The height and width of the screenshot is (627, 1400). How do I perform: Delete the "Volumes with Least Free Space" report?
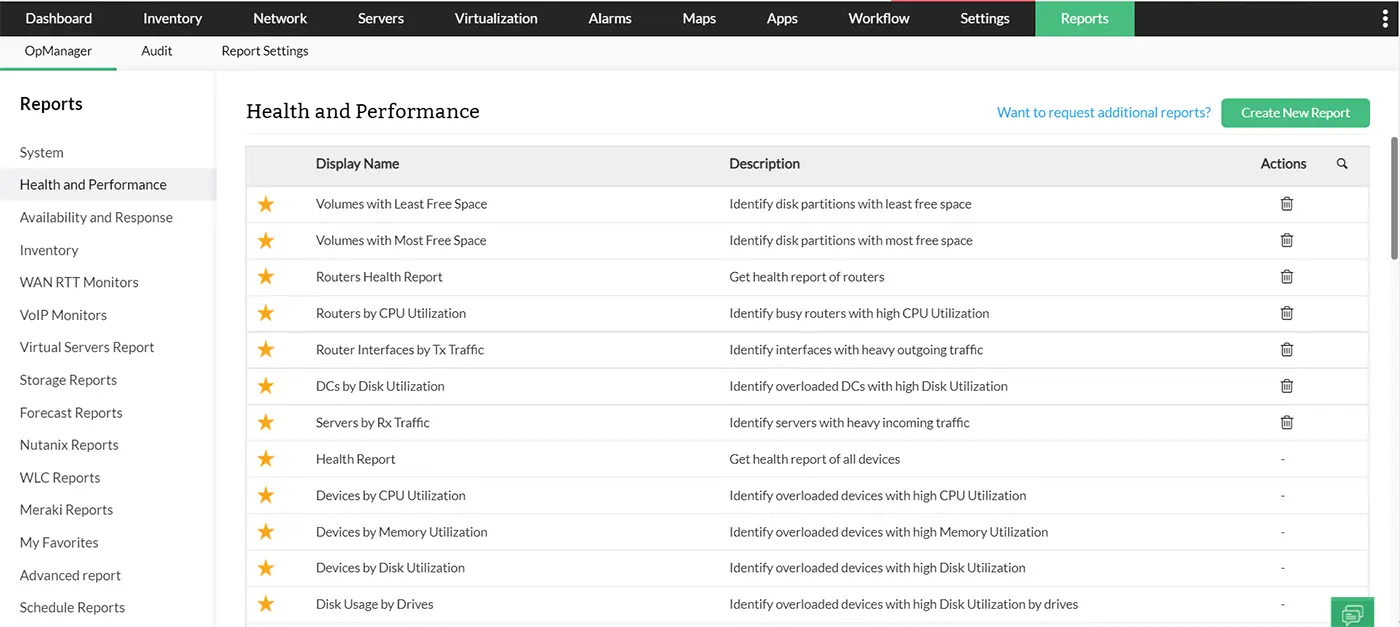(x=1286, y=203)
